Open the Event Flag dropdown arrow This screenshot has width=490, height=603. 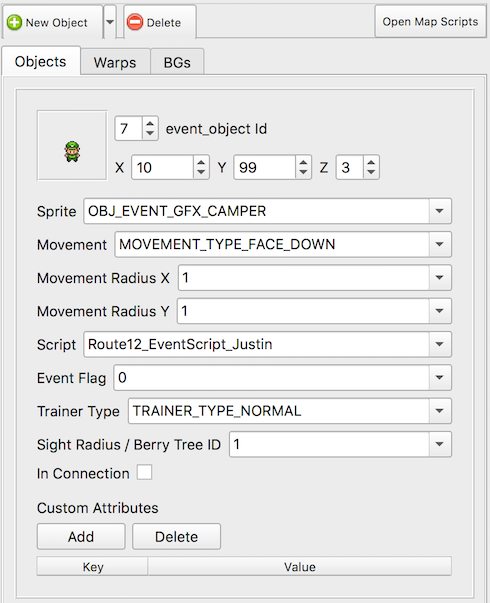pyautogui.click(x=440, y=378)
